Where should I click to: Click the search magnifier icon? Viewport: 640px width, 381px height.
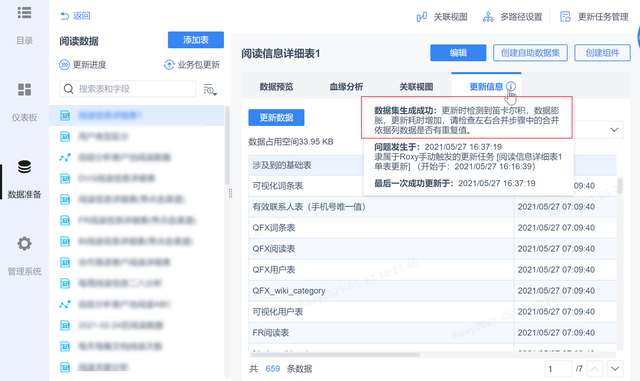69,89
